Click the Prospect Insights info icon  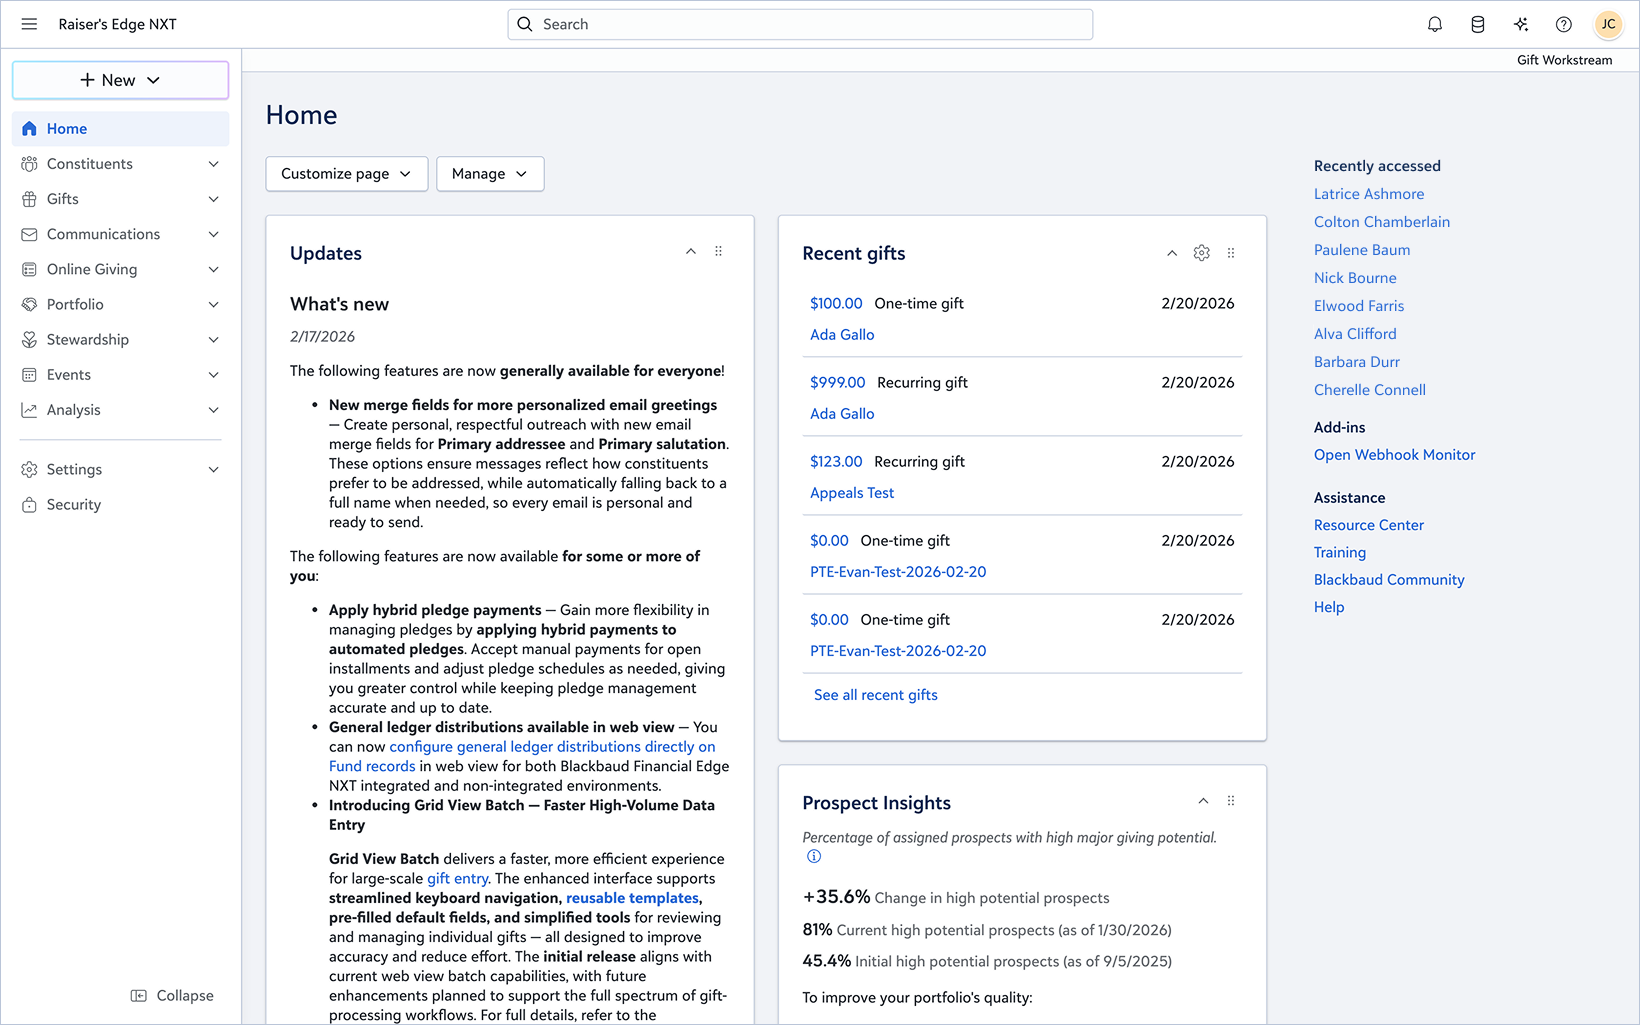click(x=814, y=856)
